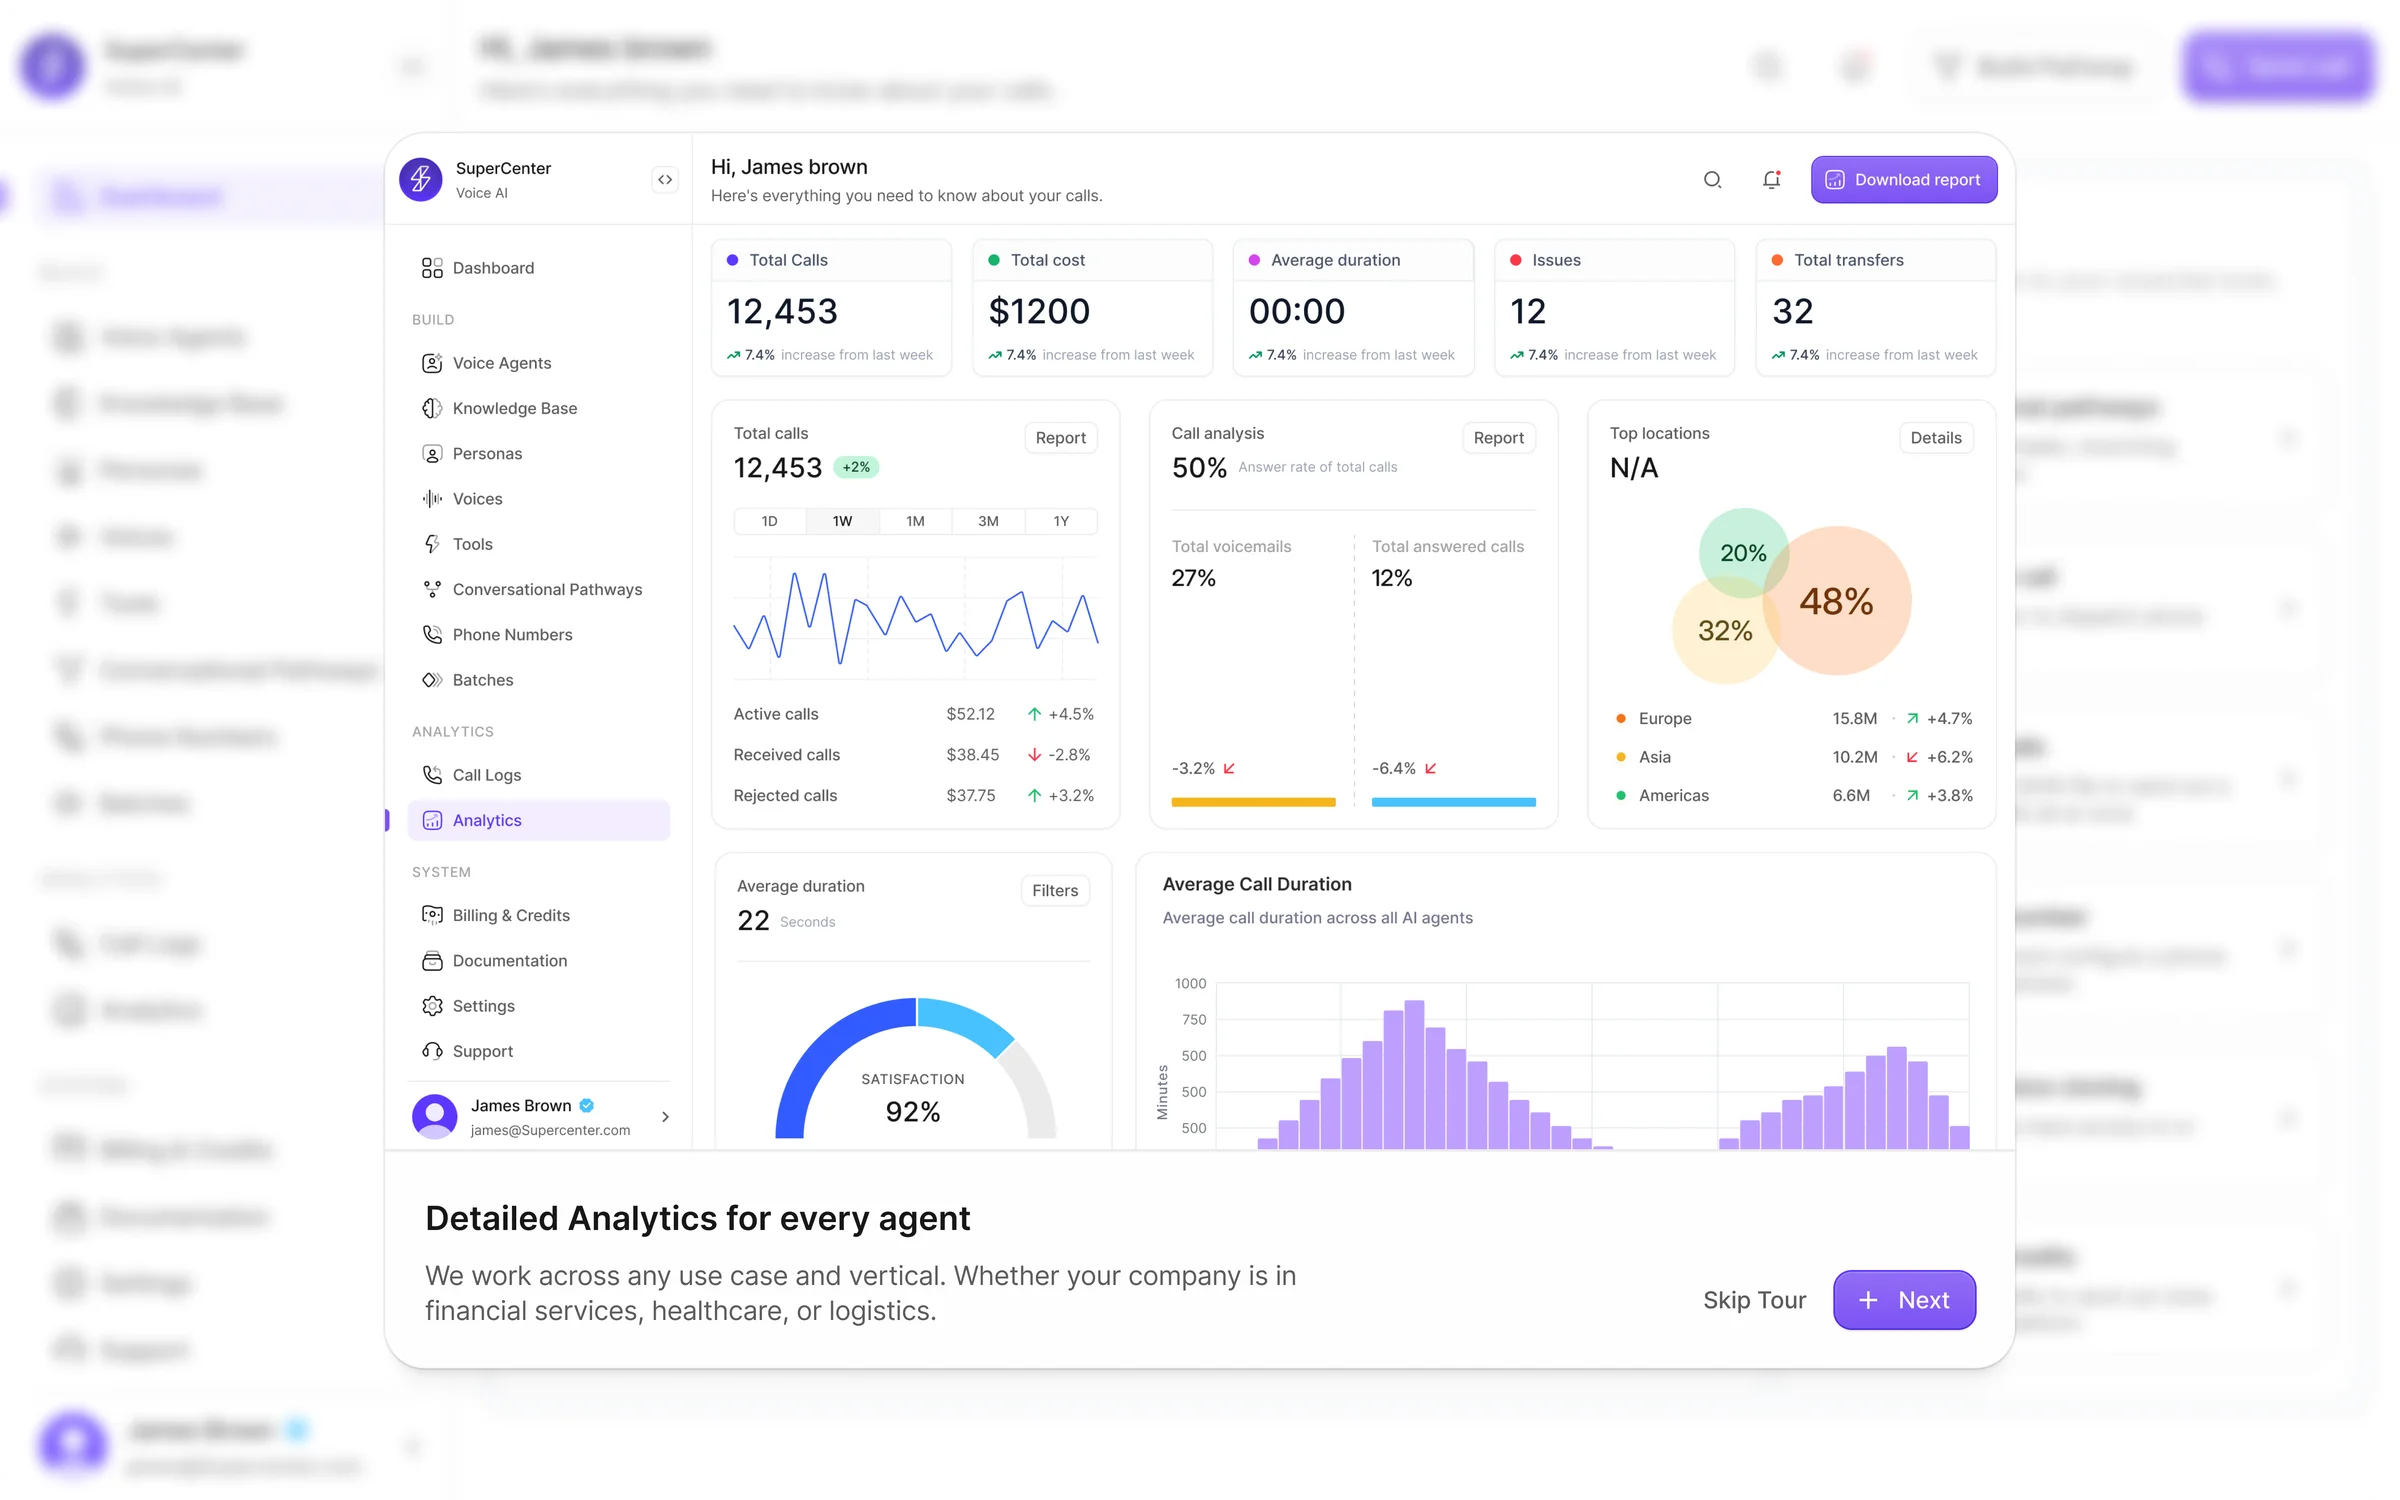The image size is (2400, 1500).
Task: Toggle the sidebar collapse arrows
Action: (665, 179)
